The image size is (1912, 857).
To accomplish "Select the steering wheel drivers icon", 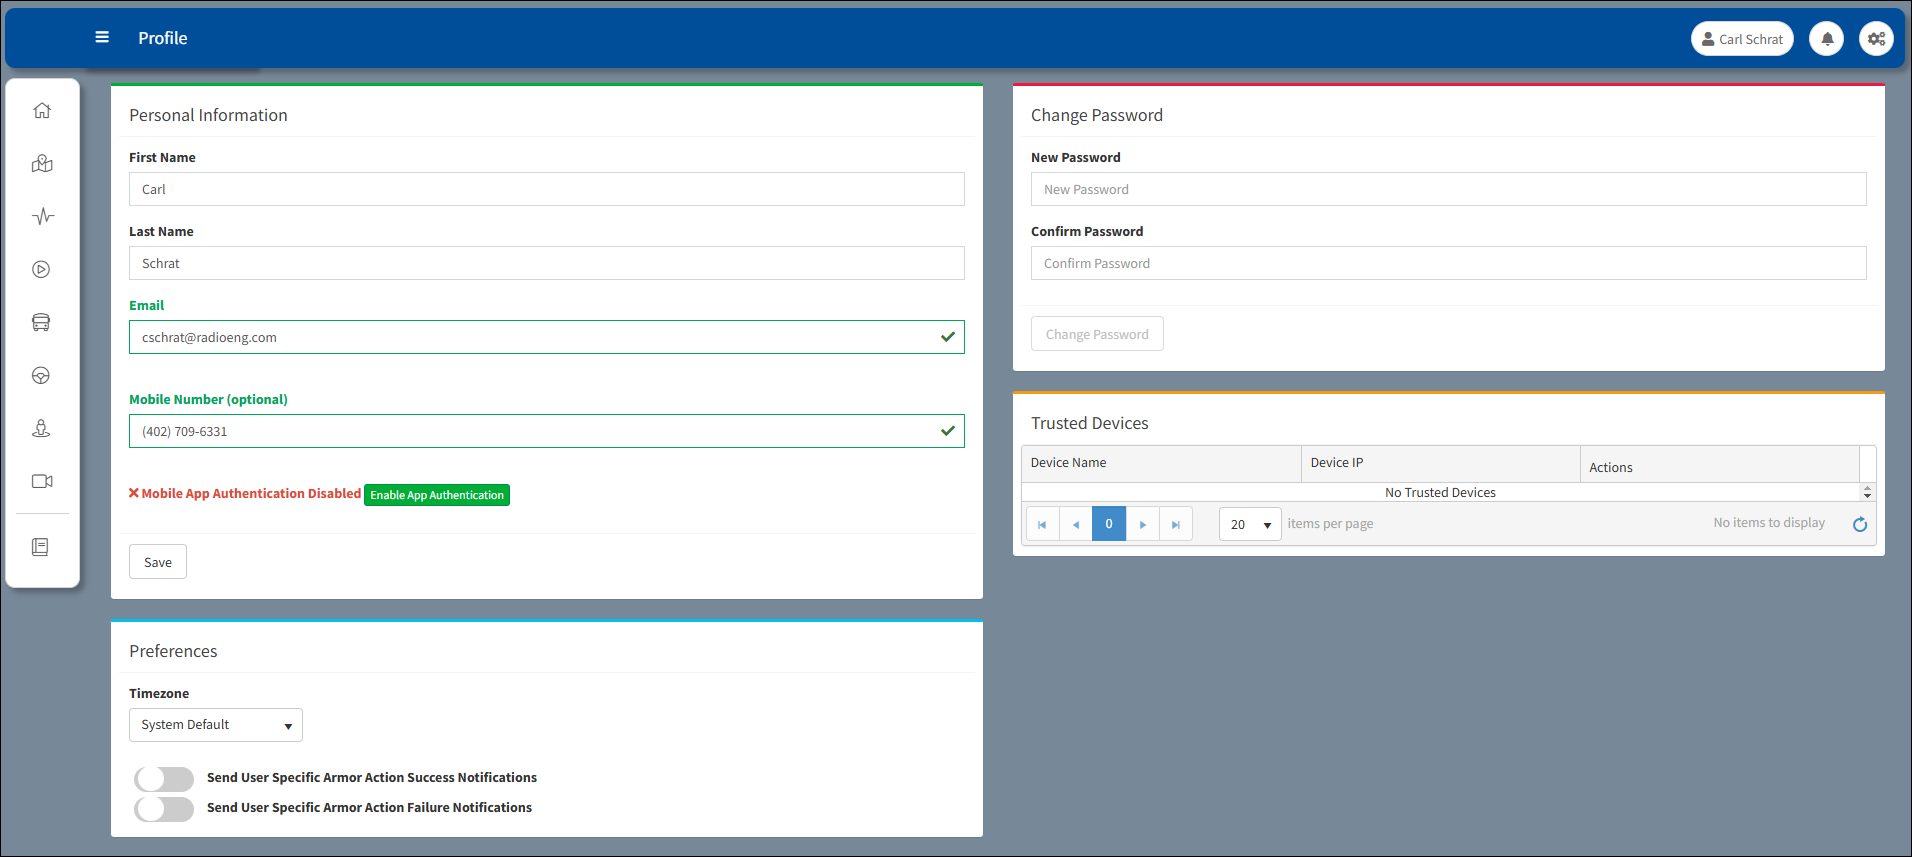I will click(42, 376).
